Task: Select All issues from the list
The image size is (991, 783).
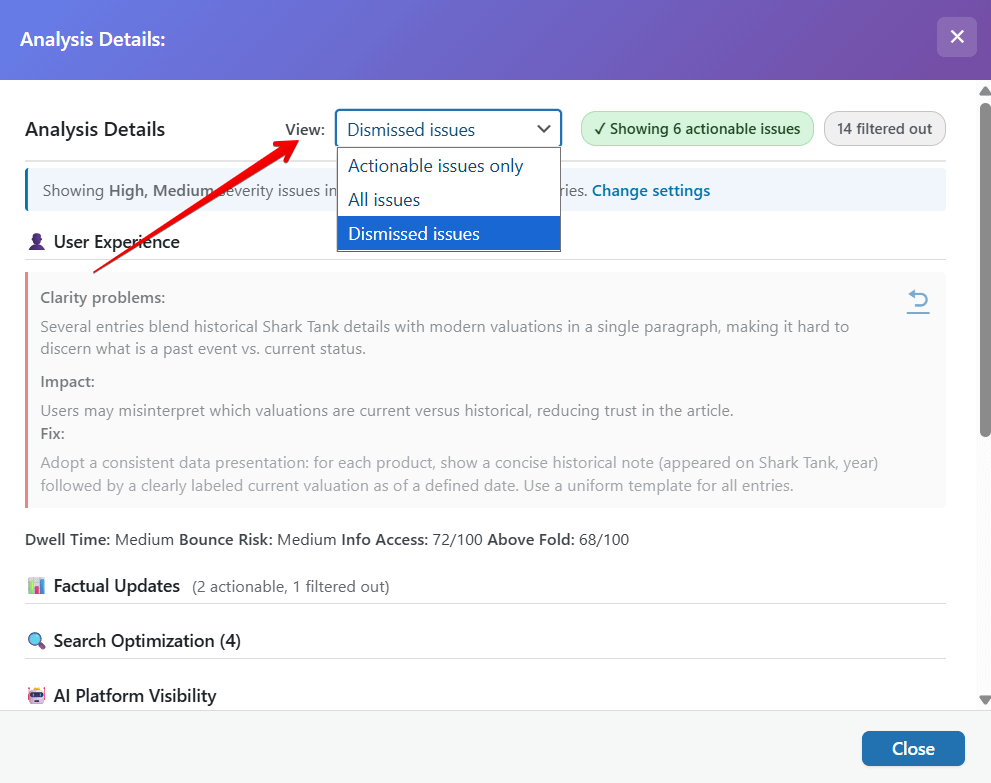Action: click(x=385, y=199)
